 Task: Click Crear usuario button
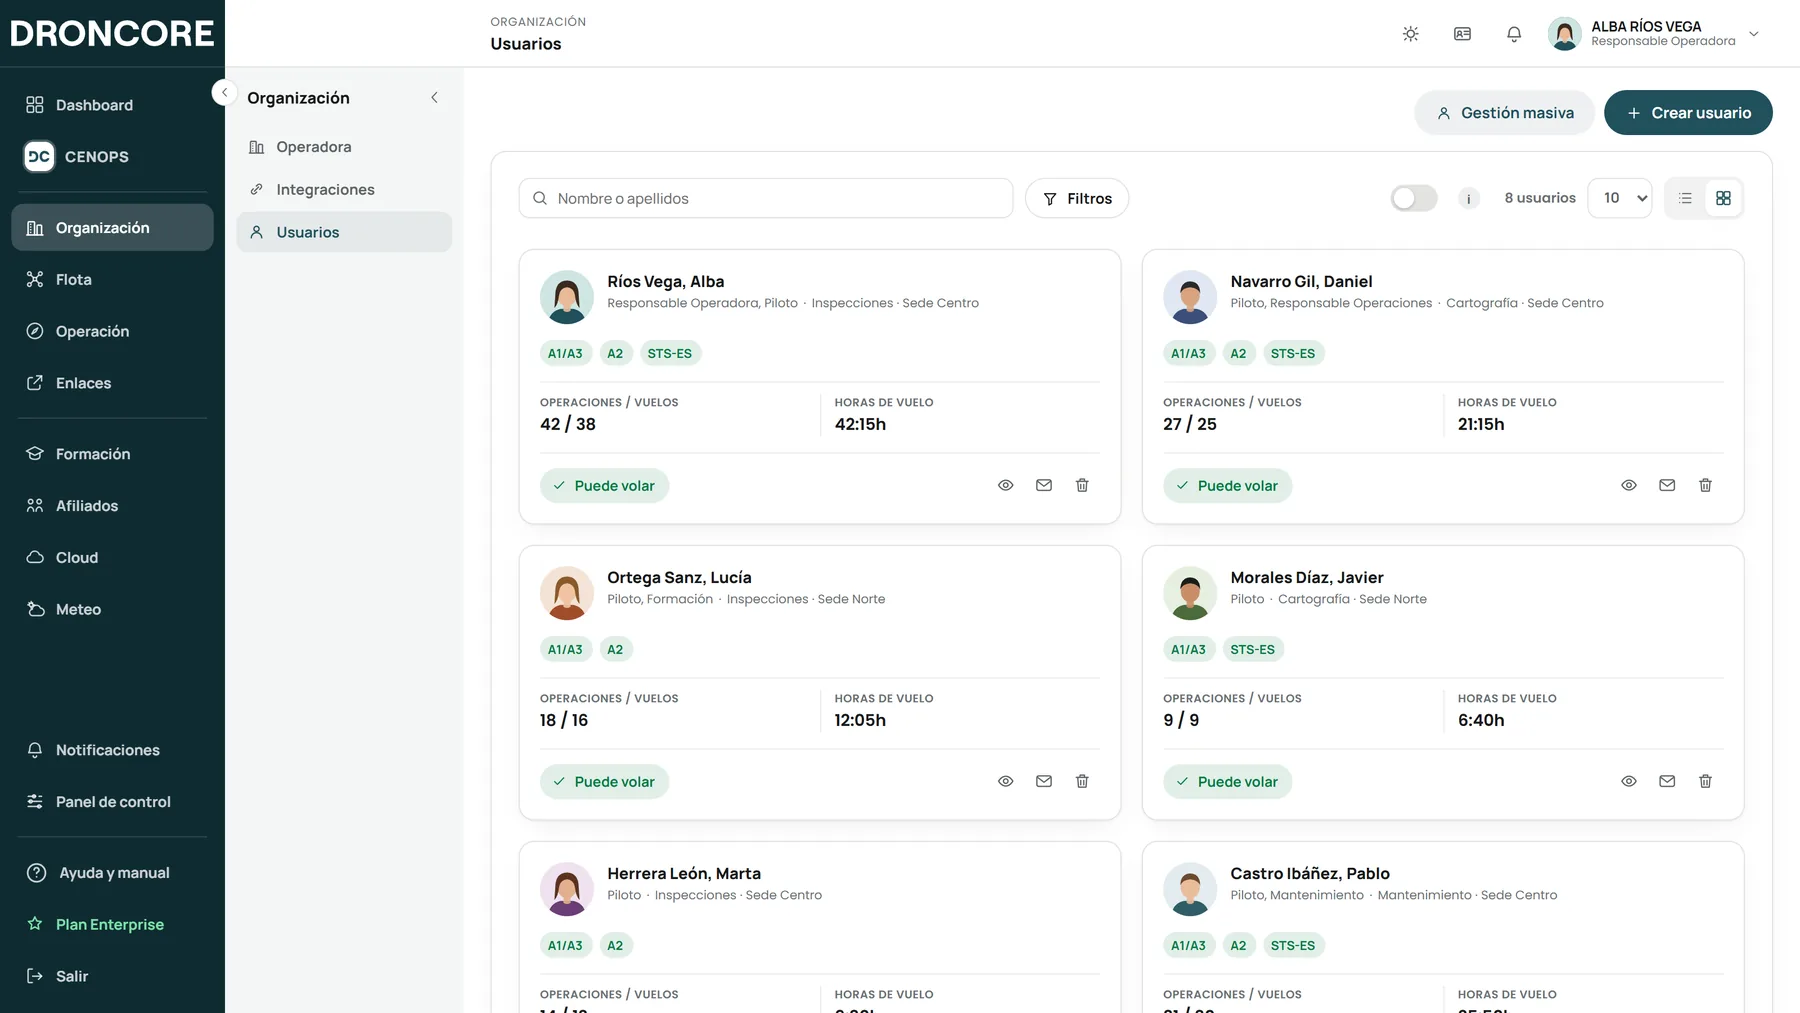point(1688,113)
